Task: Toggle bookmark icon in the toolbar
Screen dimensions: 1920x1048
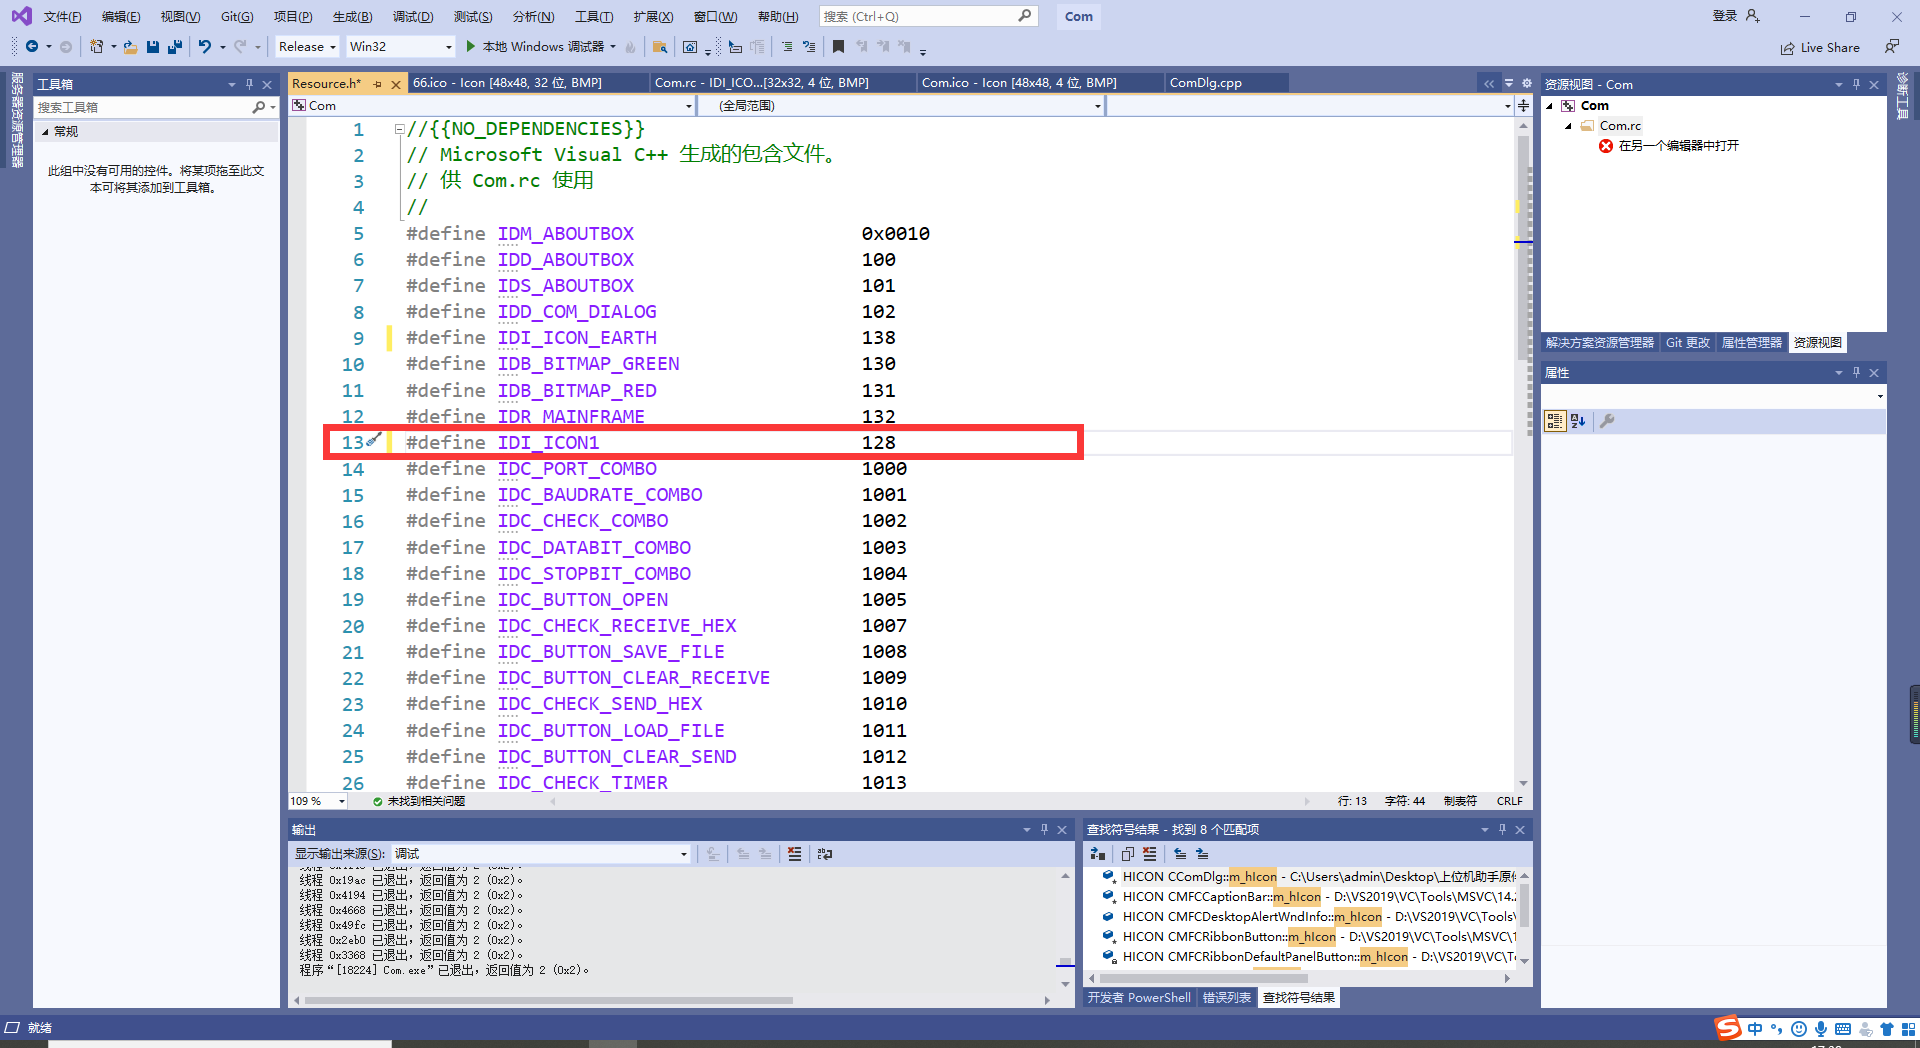Action: pyautogui.click(x=839, y=46)
